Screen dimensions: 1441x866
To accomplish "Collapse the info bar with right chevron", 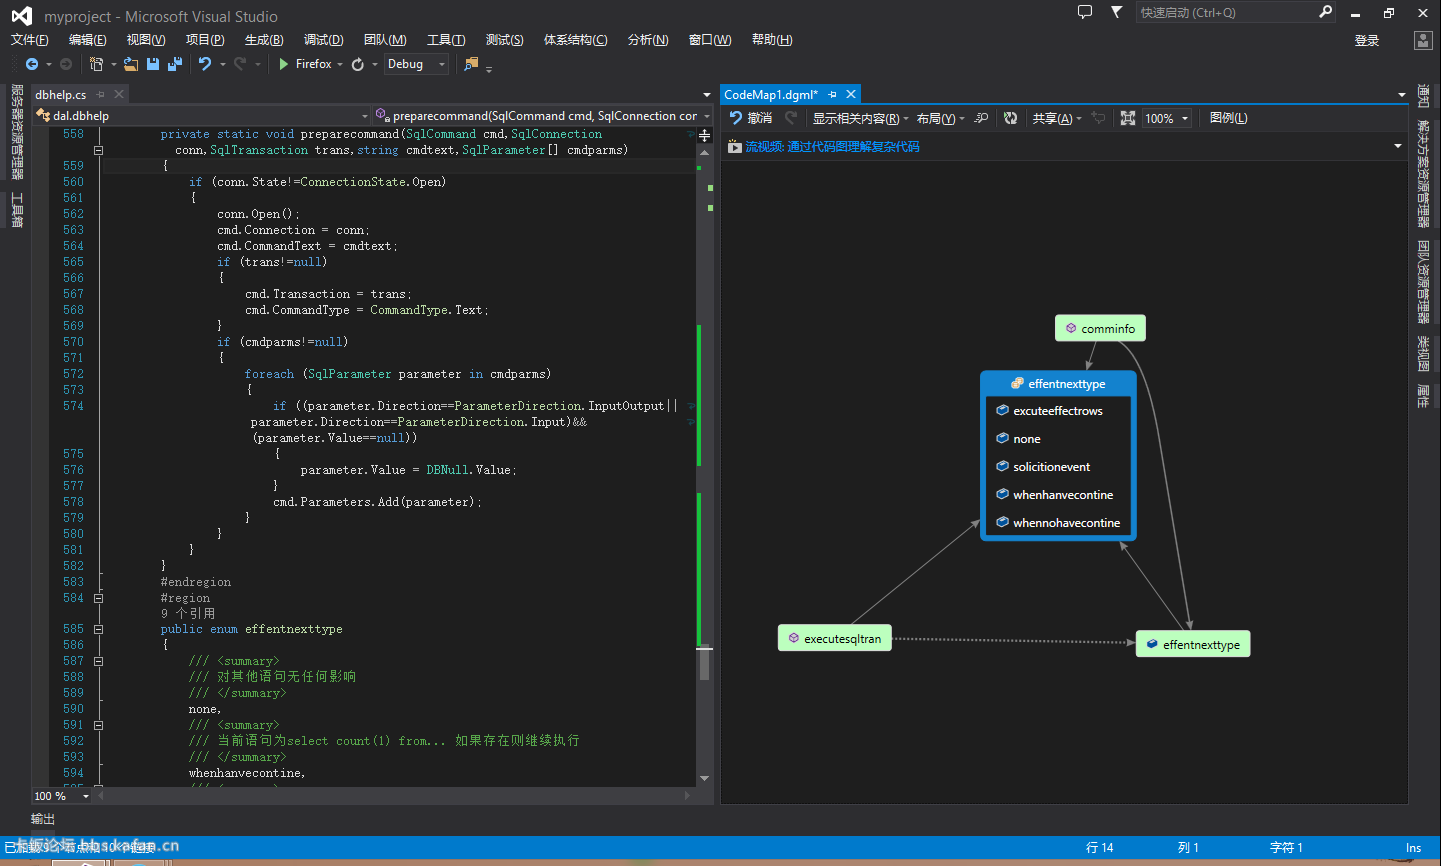I will pyautogui.click(x=1397, y=147).
